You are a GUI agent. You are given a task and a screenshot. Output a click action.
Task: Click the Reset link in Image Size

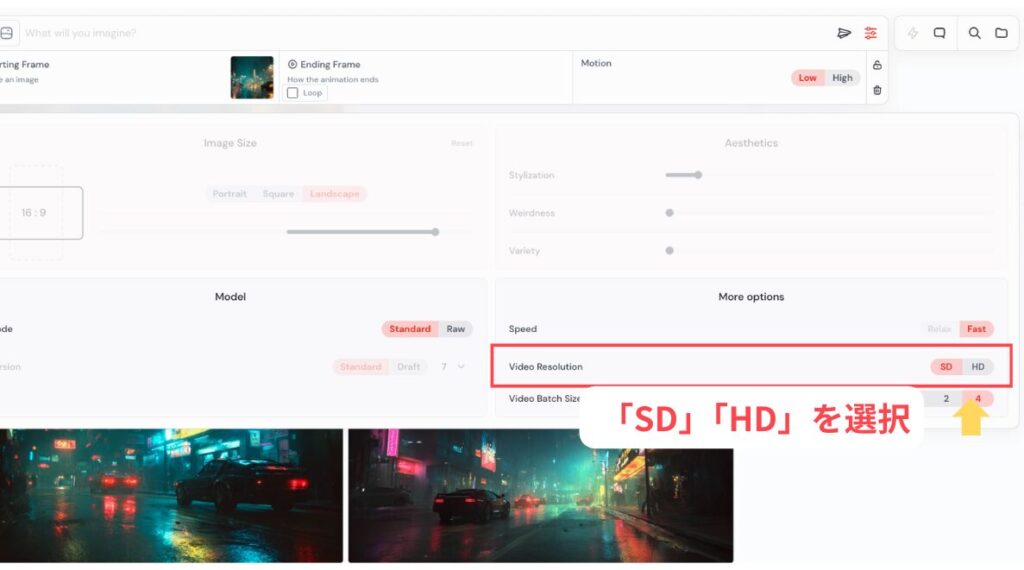click(462, 144)
